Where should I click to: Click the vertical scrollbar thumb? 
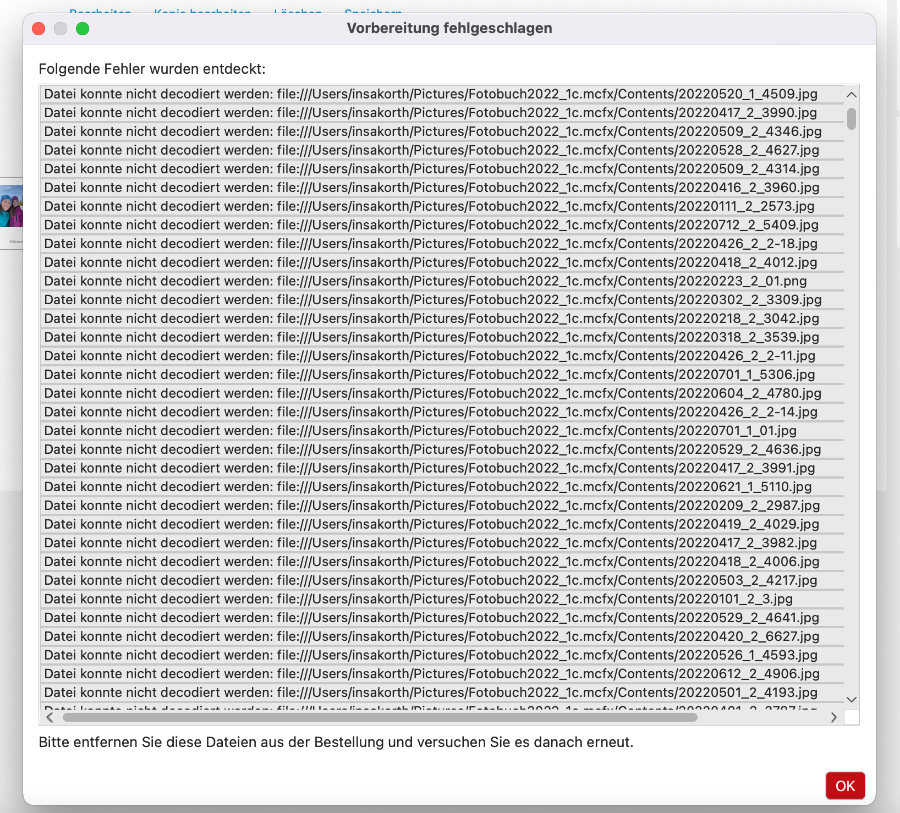852,119
